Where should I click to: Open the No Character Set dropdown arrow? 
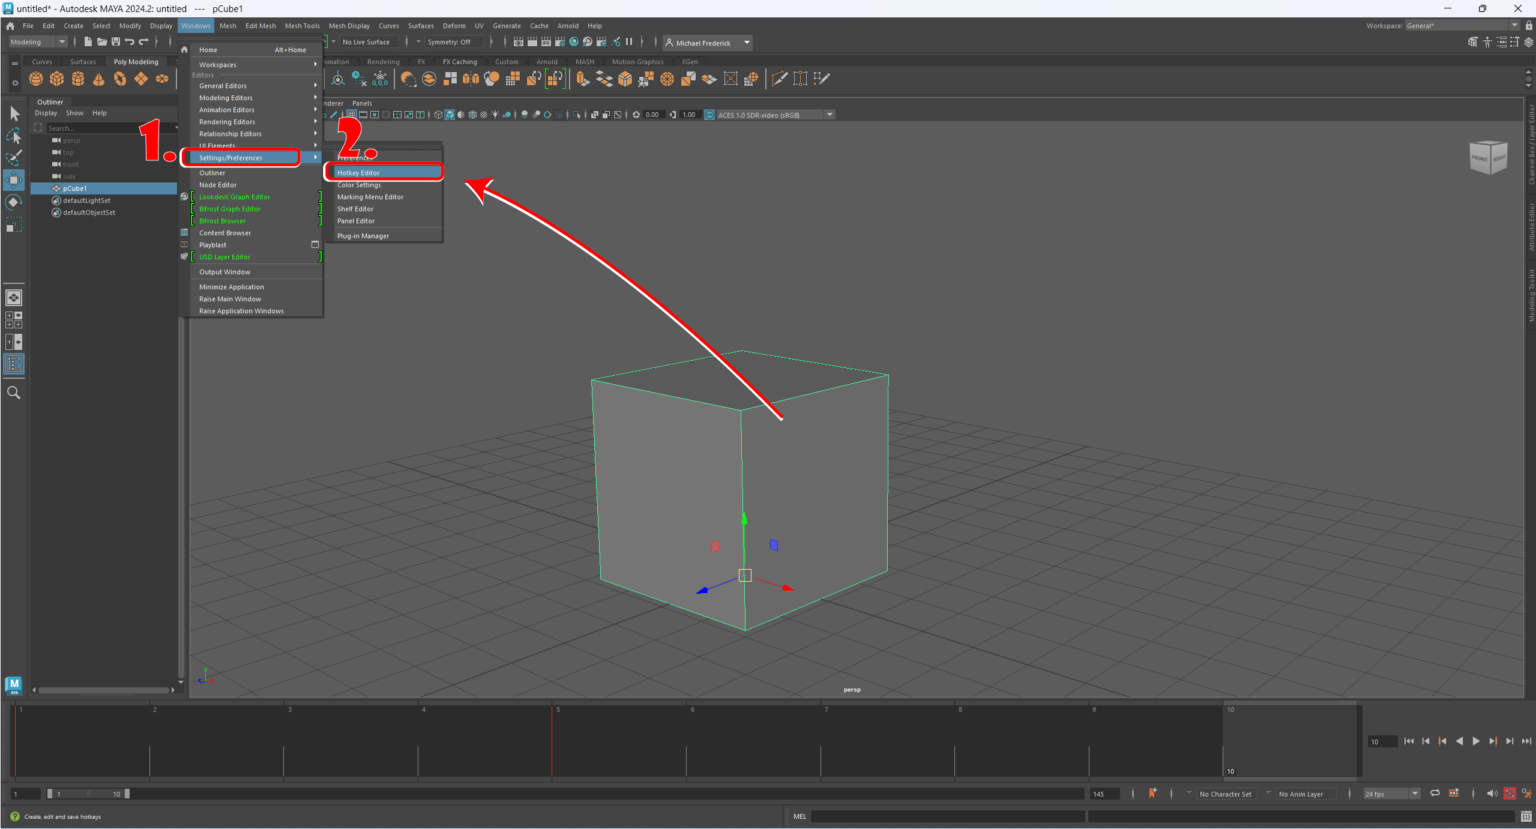click(1190, 794)
